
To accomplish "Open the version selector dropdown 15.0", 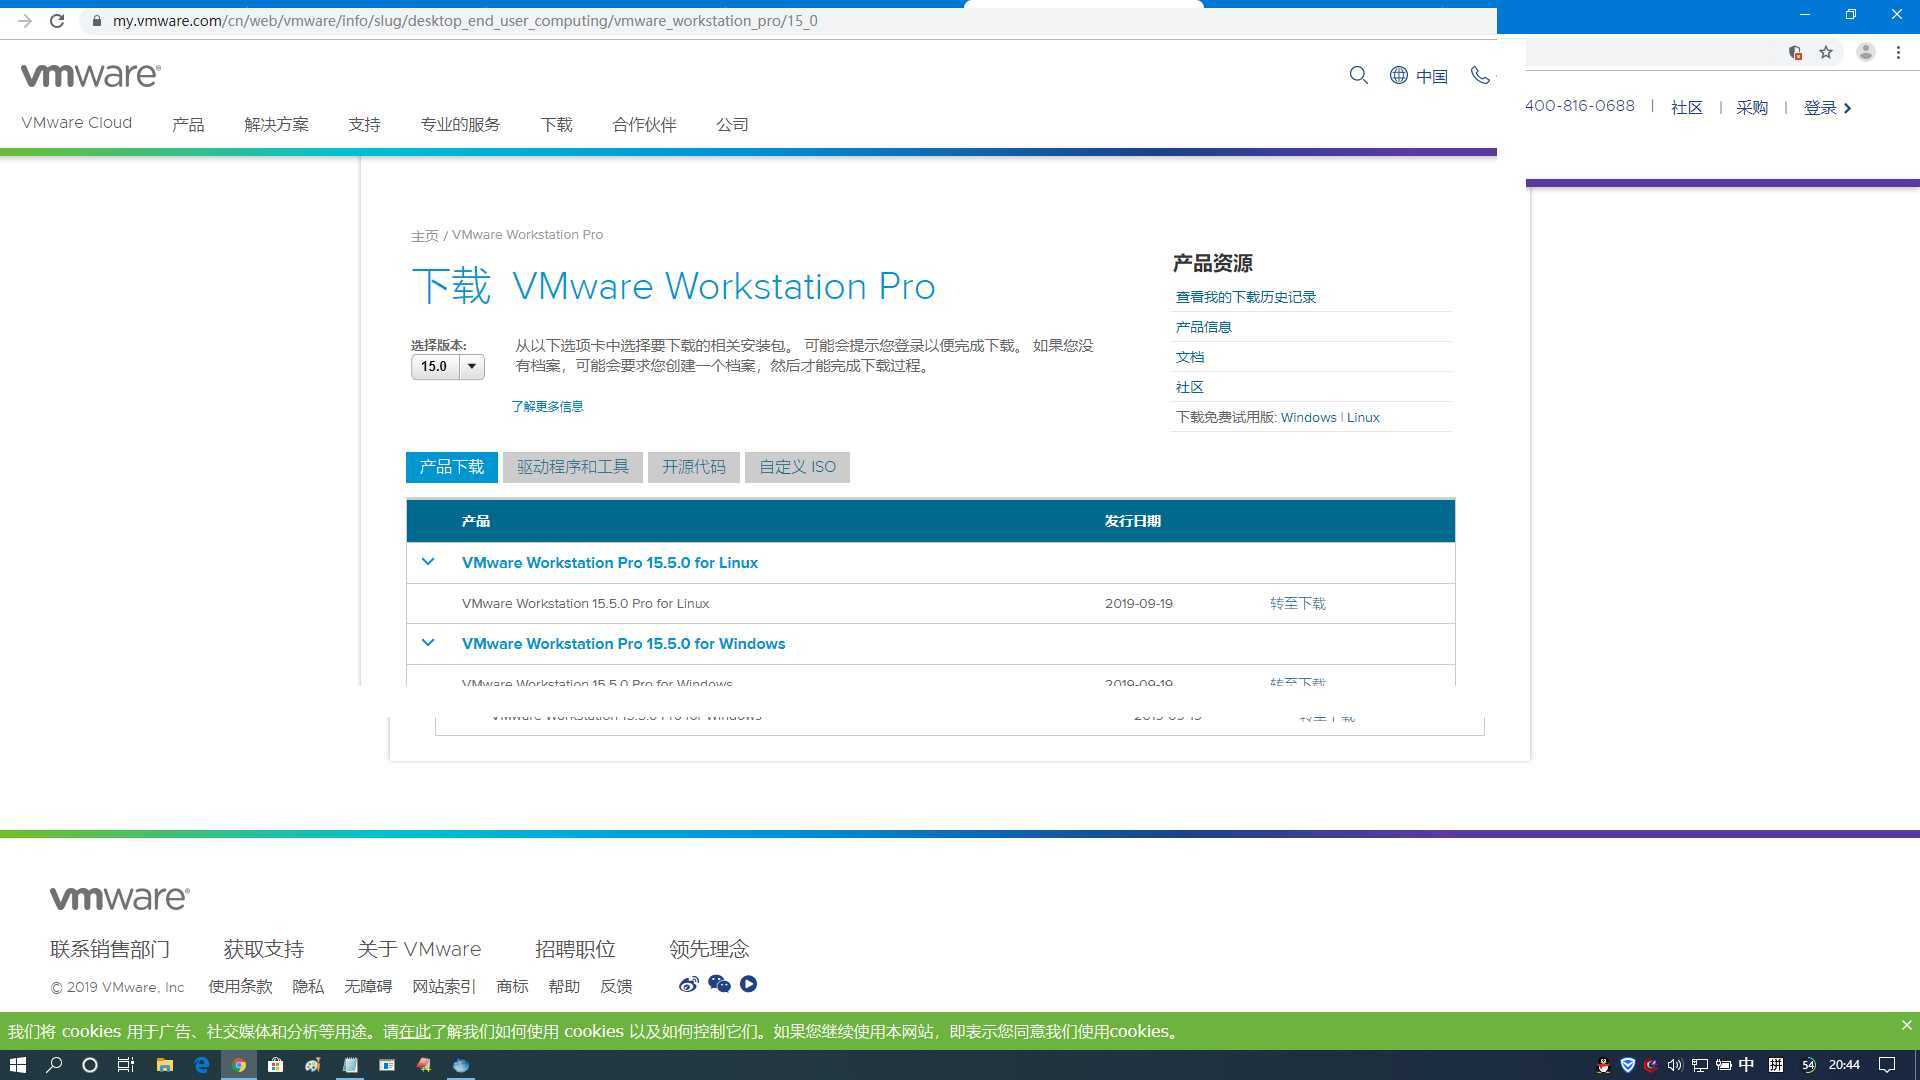I will tap(447, 367).
